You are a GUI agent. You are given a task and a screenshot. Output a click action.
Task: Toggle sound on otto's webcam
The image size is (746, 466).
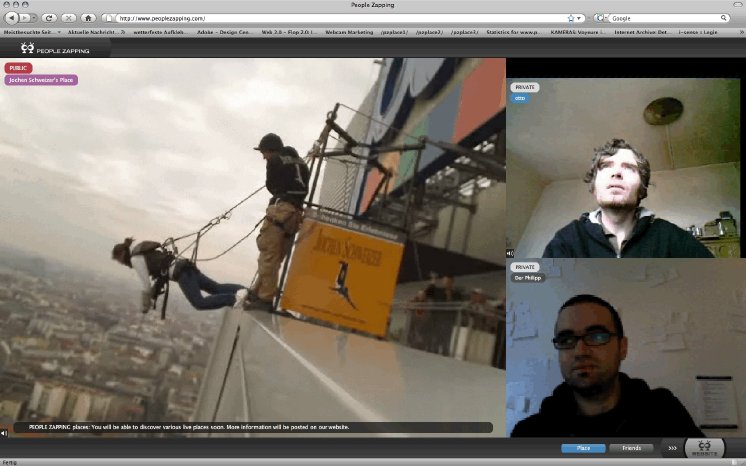[x=511, y=253]
